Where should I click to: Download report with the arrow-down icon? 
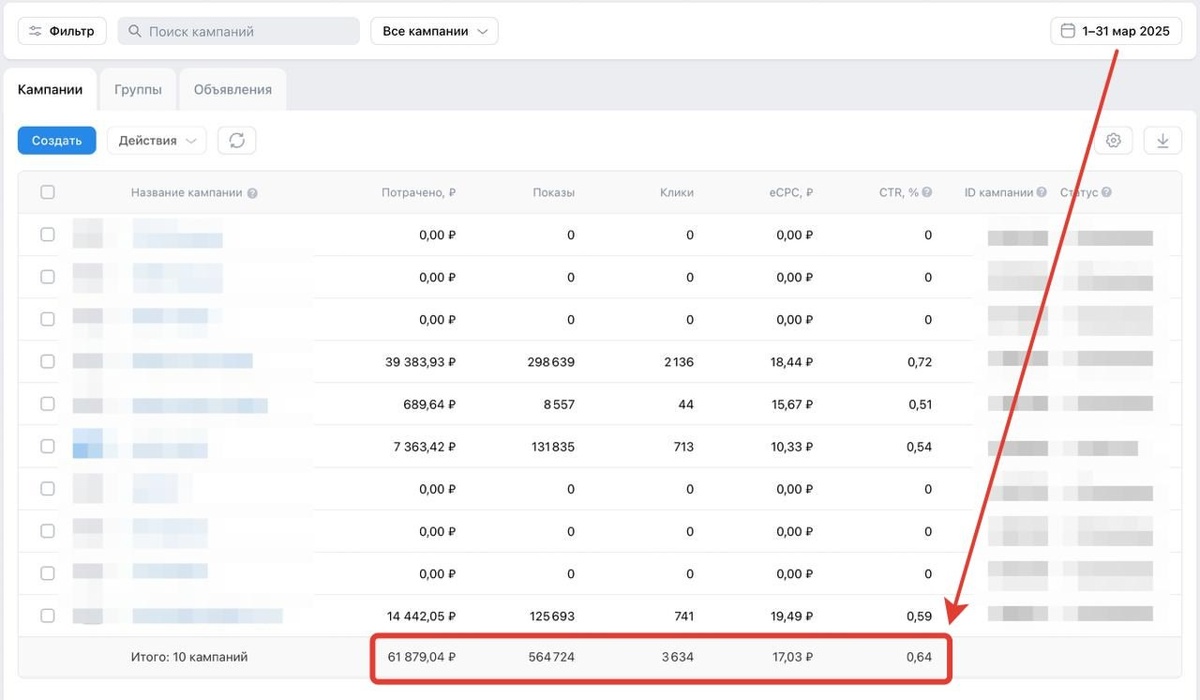point(1162,141)
